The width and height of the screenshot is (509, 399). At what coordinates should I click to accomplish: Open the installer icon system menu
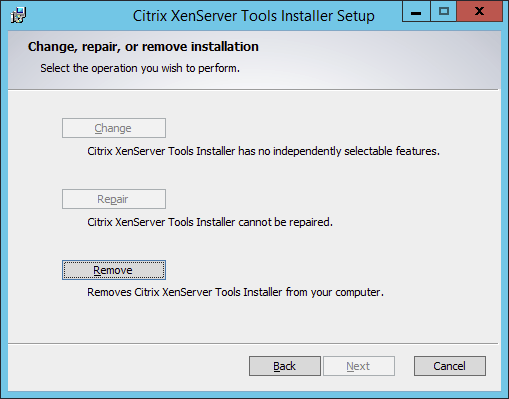tap(18, 15)
